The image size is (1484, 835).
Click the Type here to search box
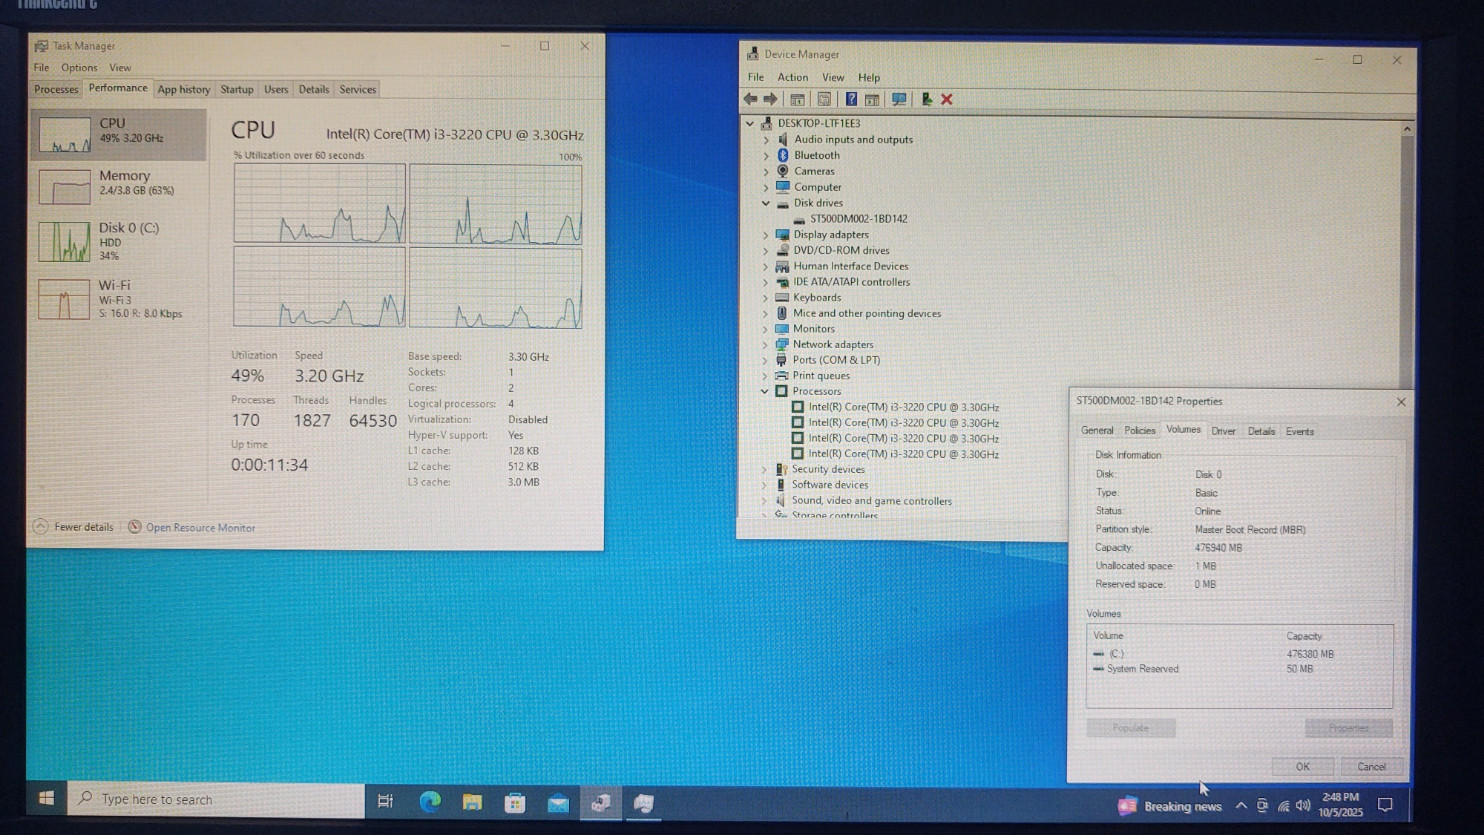(x=220, y=799)
